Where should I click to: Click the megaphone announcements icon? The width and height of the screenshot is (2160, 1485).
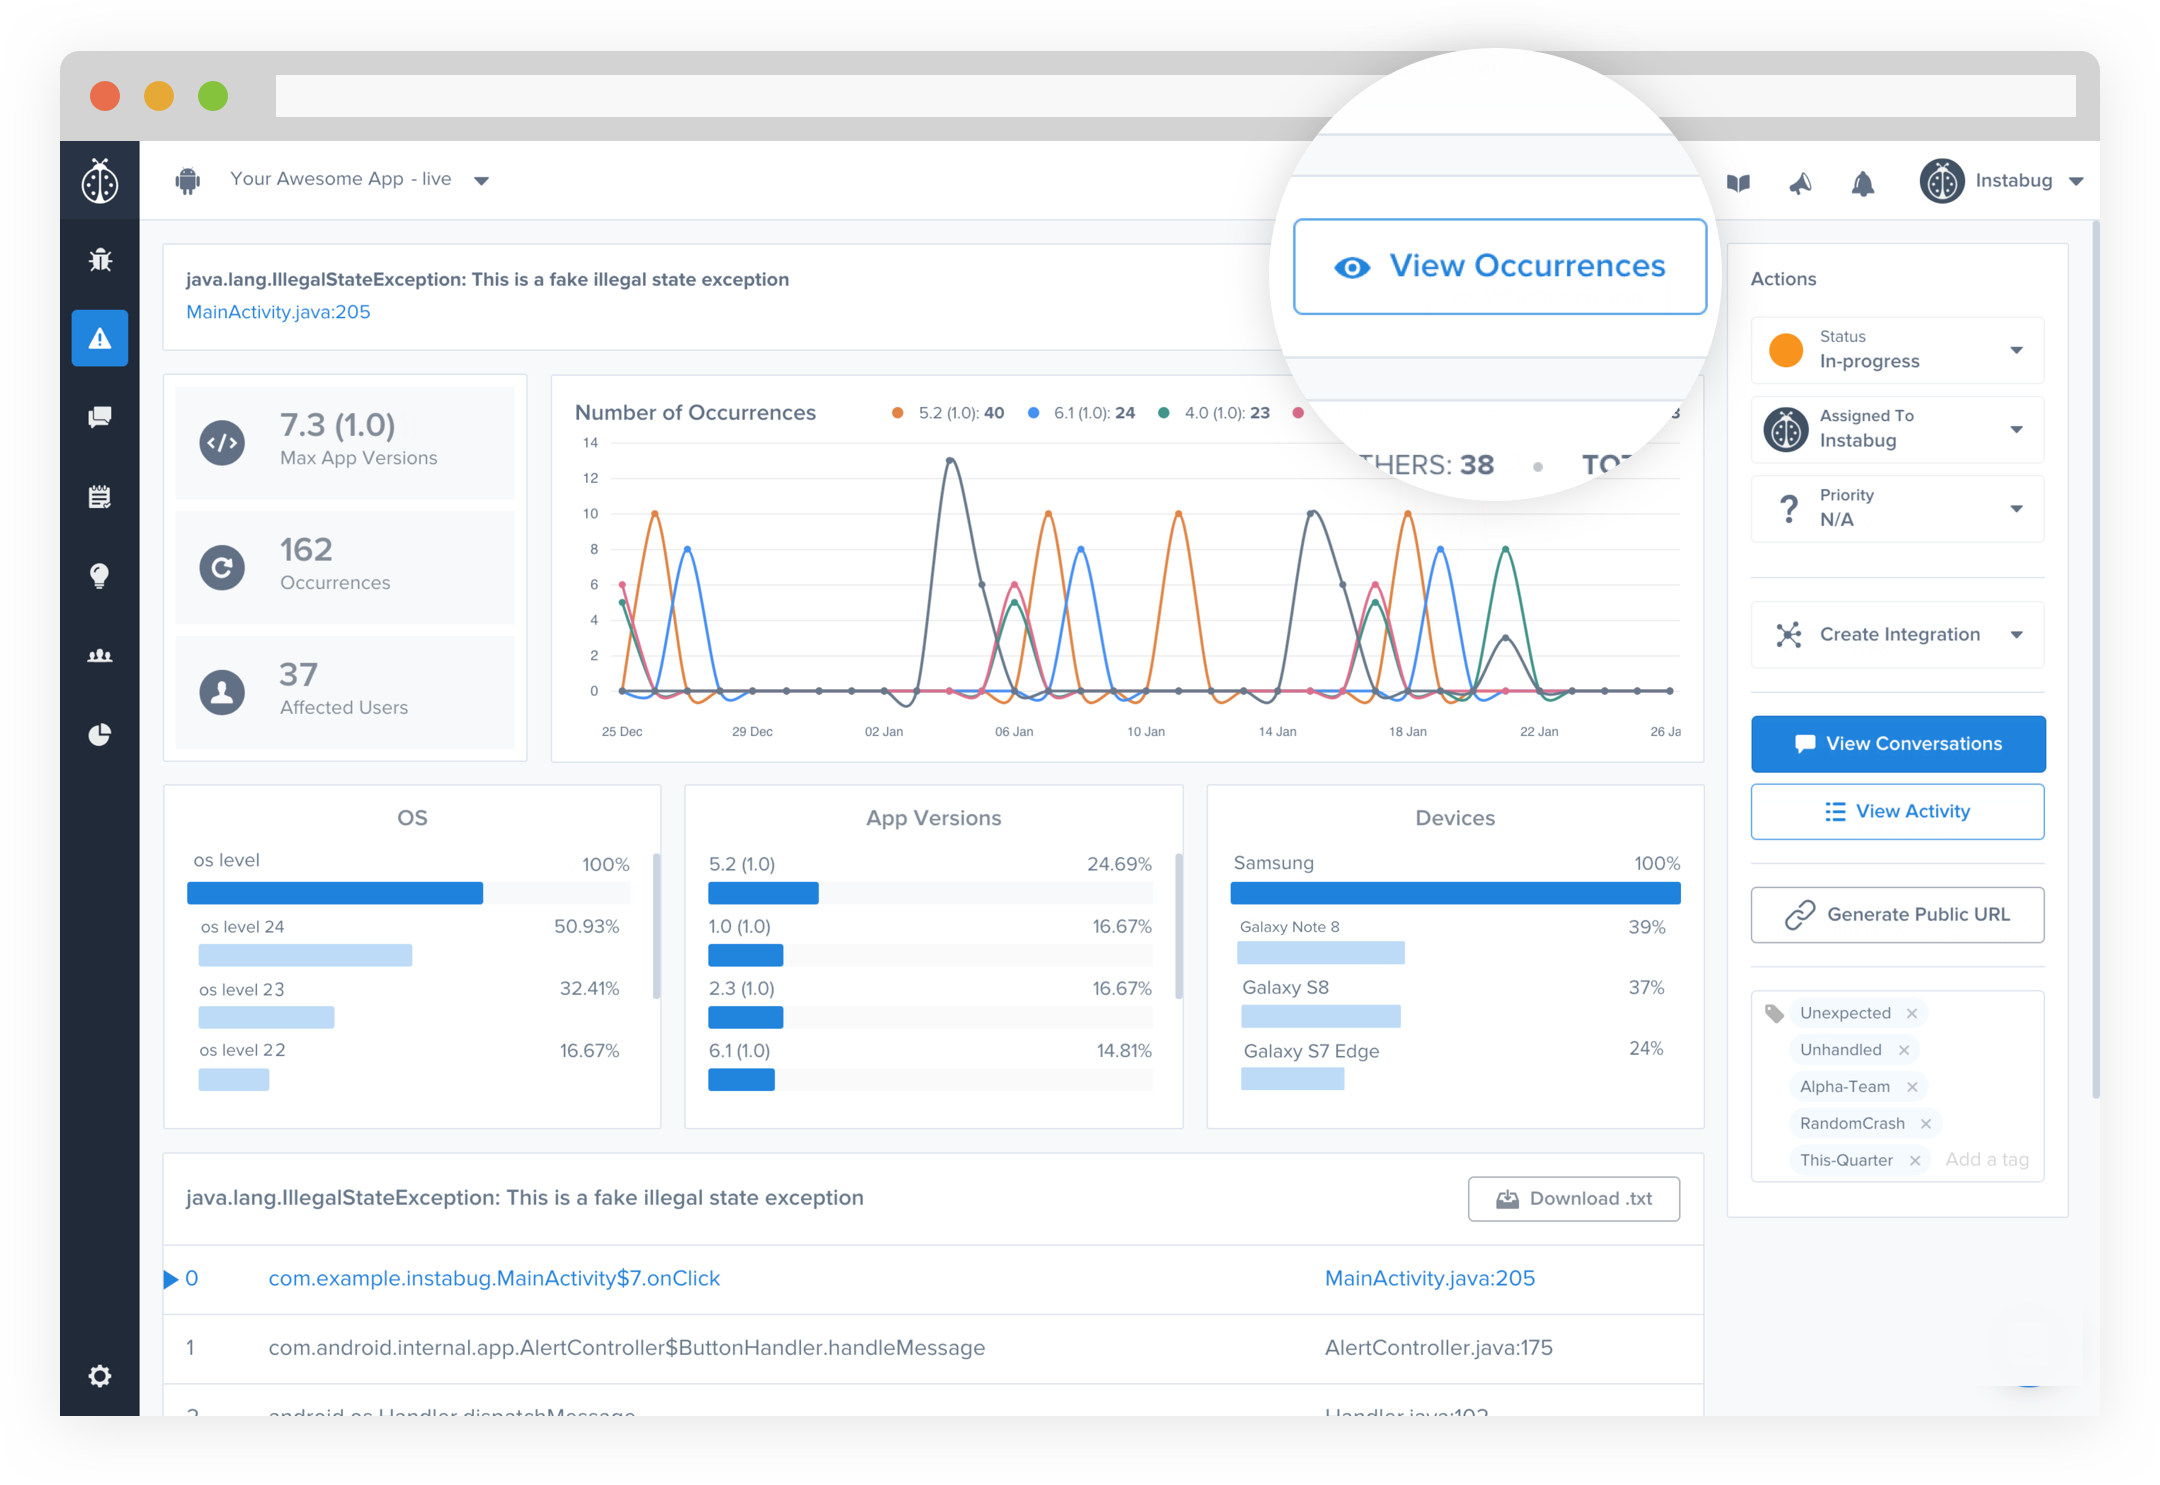click(1800, 183)
